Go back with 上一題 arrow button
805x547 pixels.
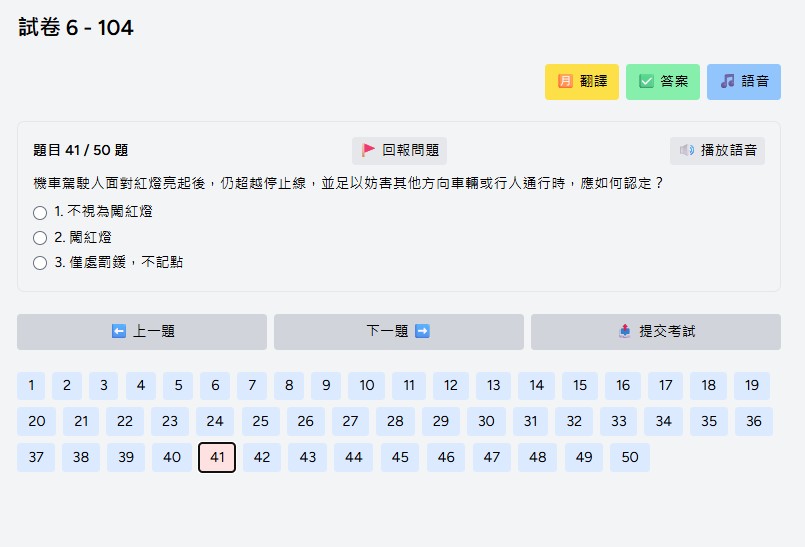pos(142,331)
